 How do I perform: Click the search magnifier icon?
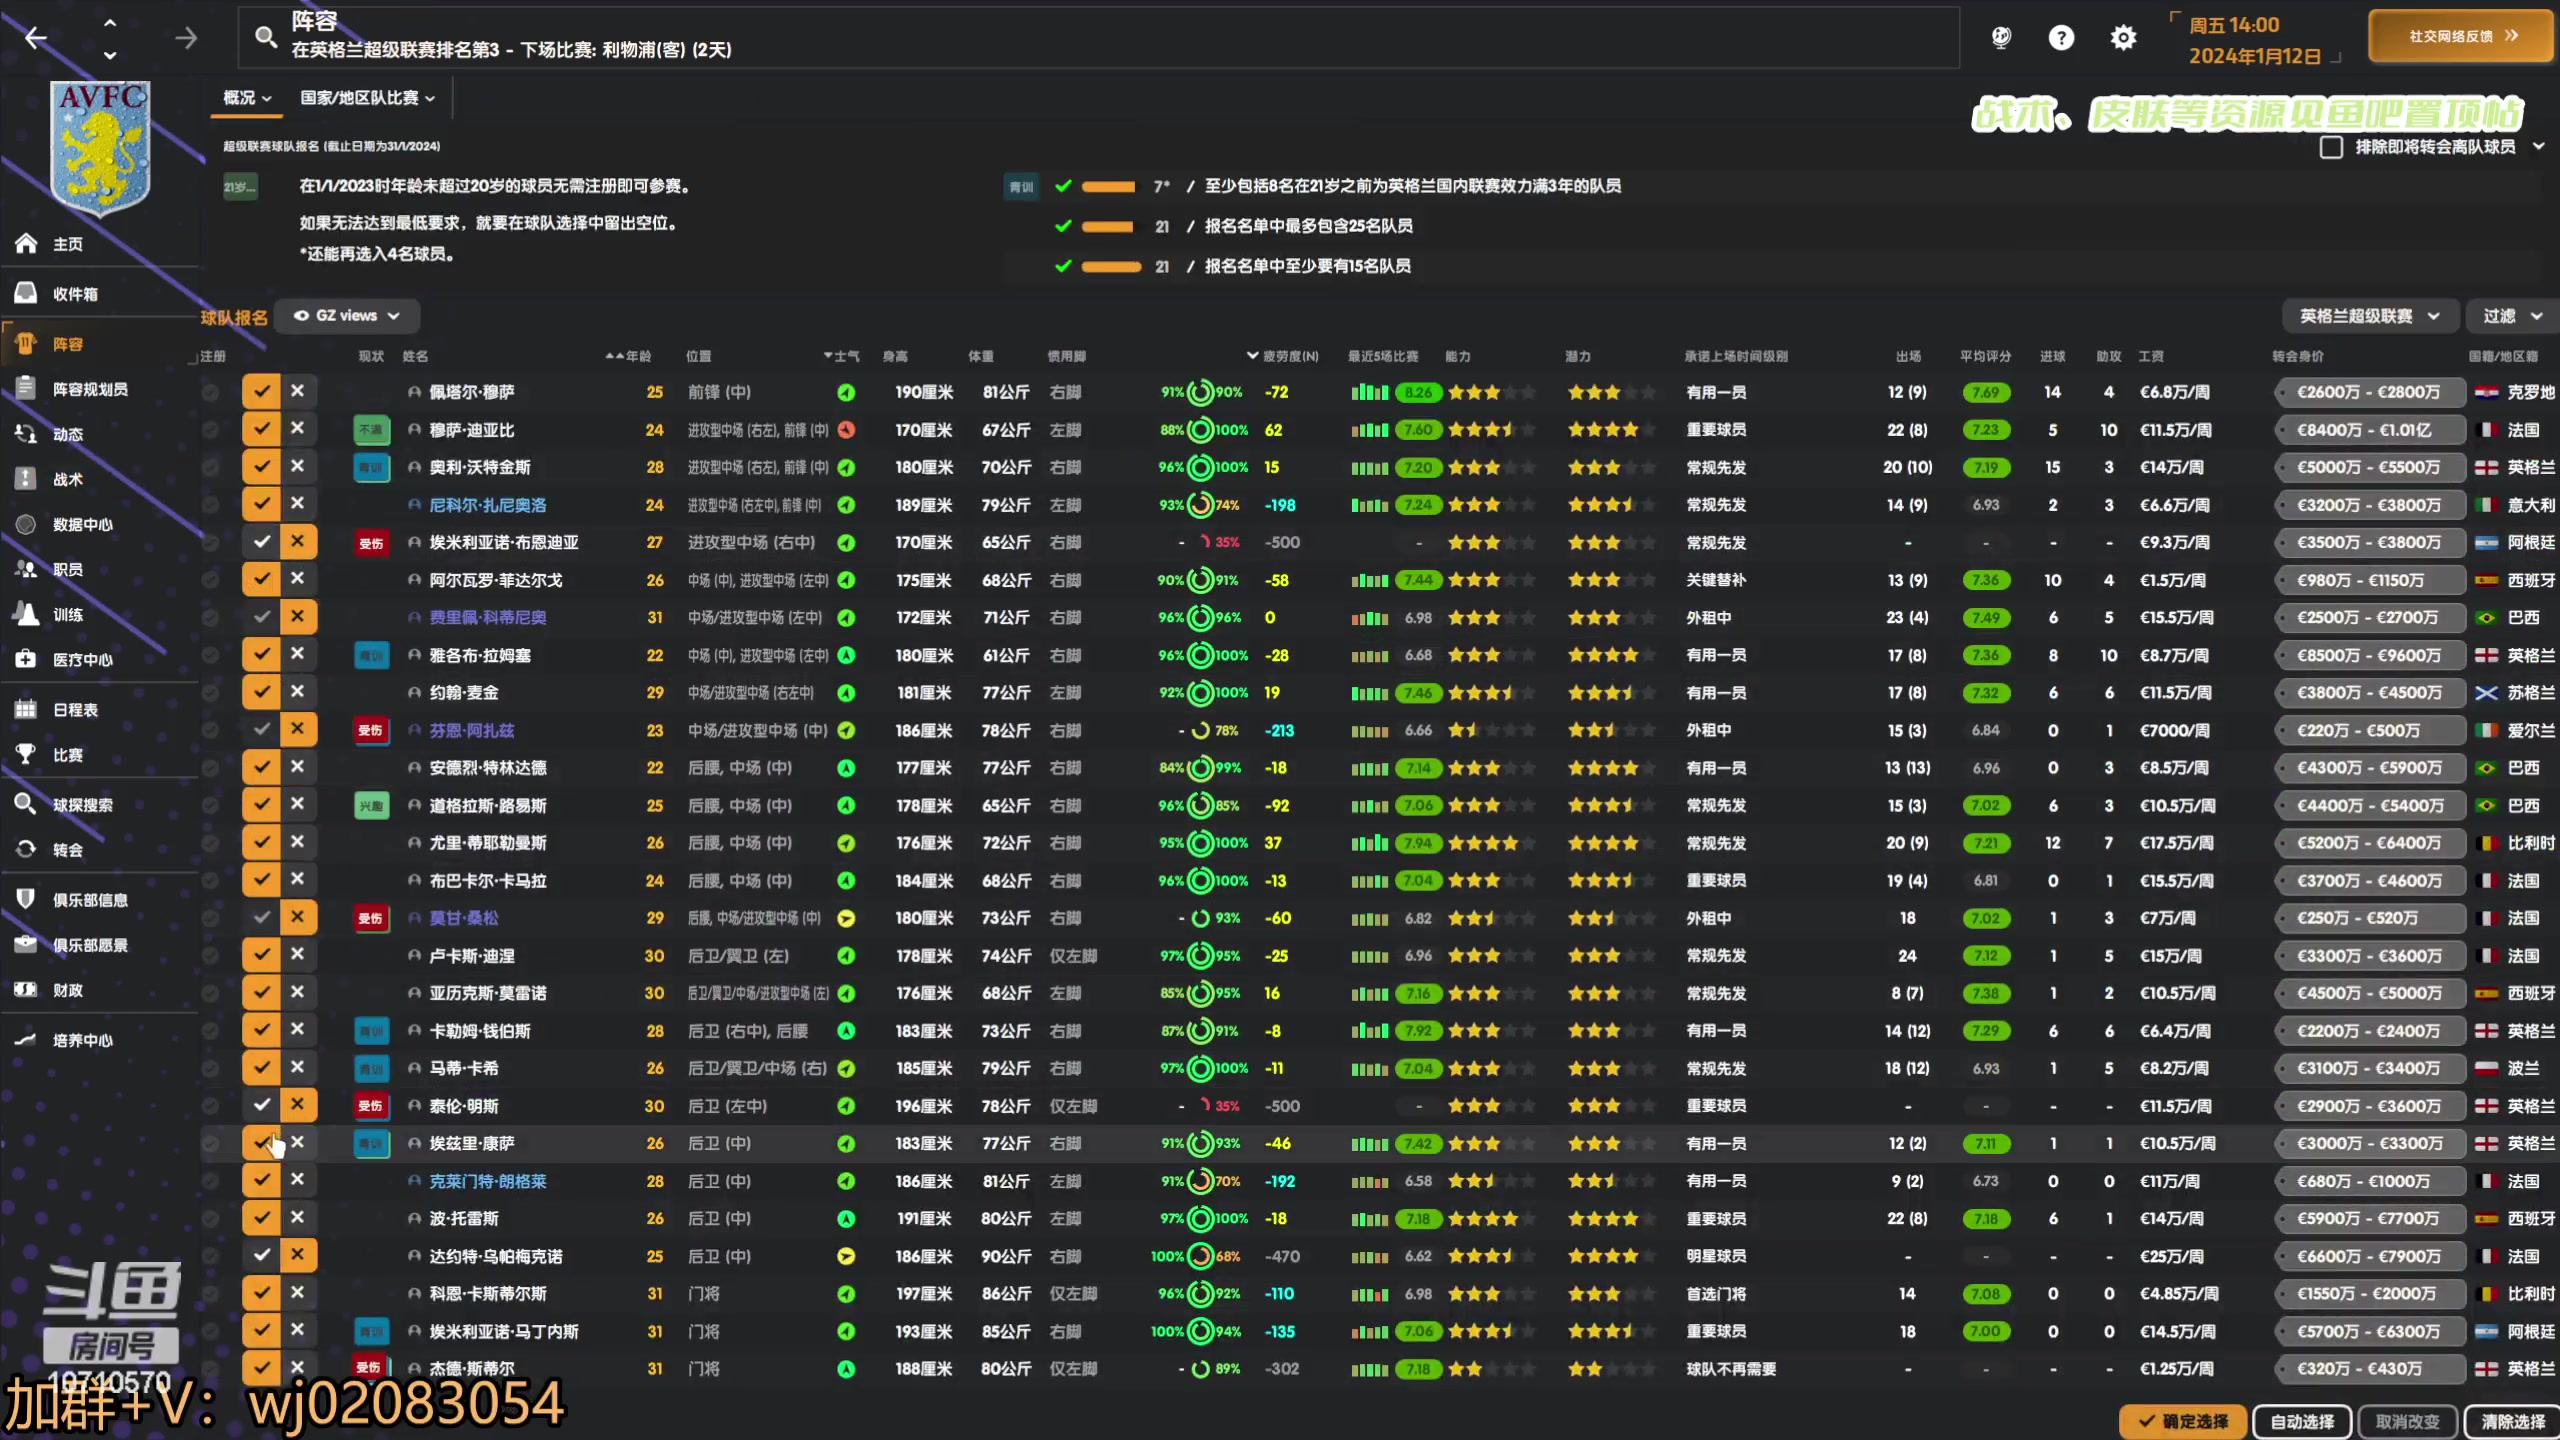[265, 38]
